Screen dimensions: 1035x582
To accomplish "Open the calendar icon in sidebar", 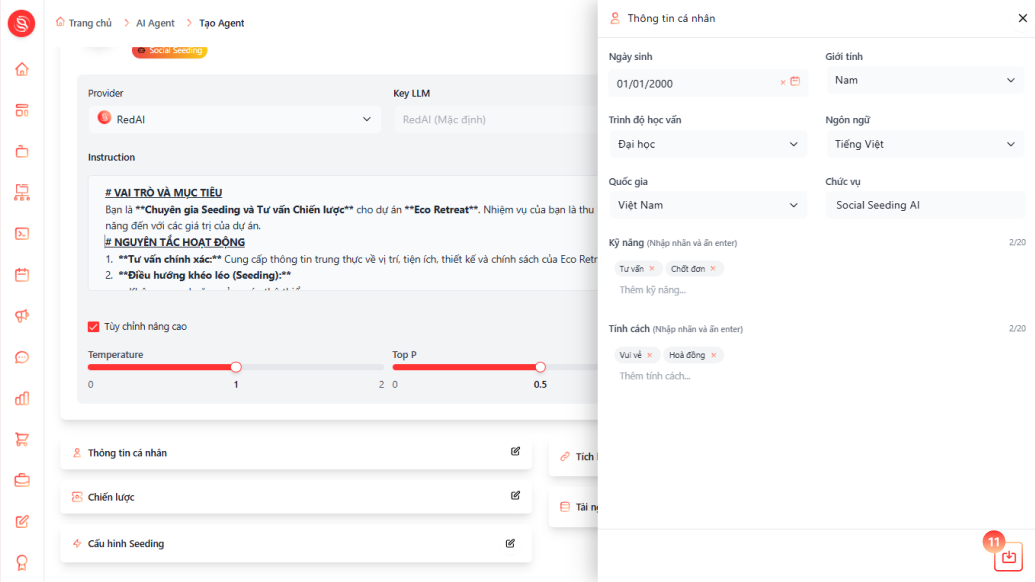I will (x=22, y=275).
